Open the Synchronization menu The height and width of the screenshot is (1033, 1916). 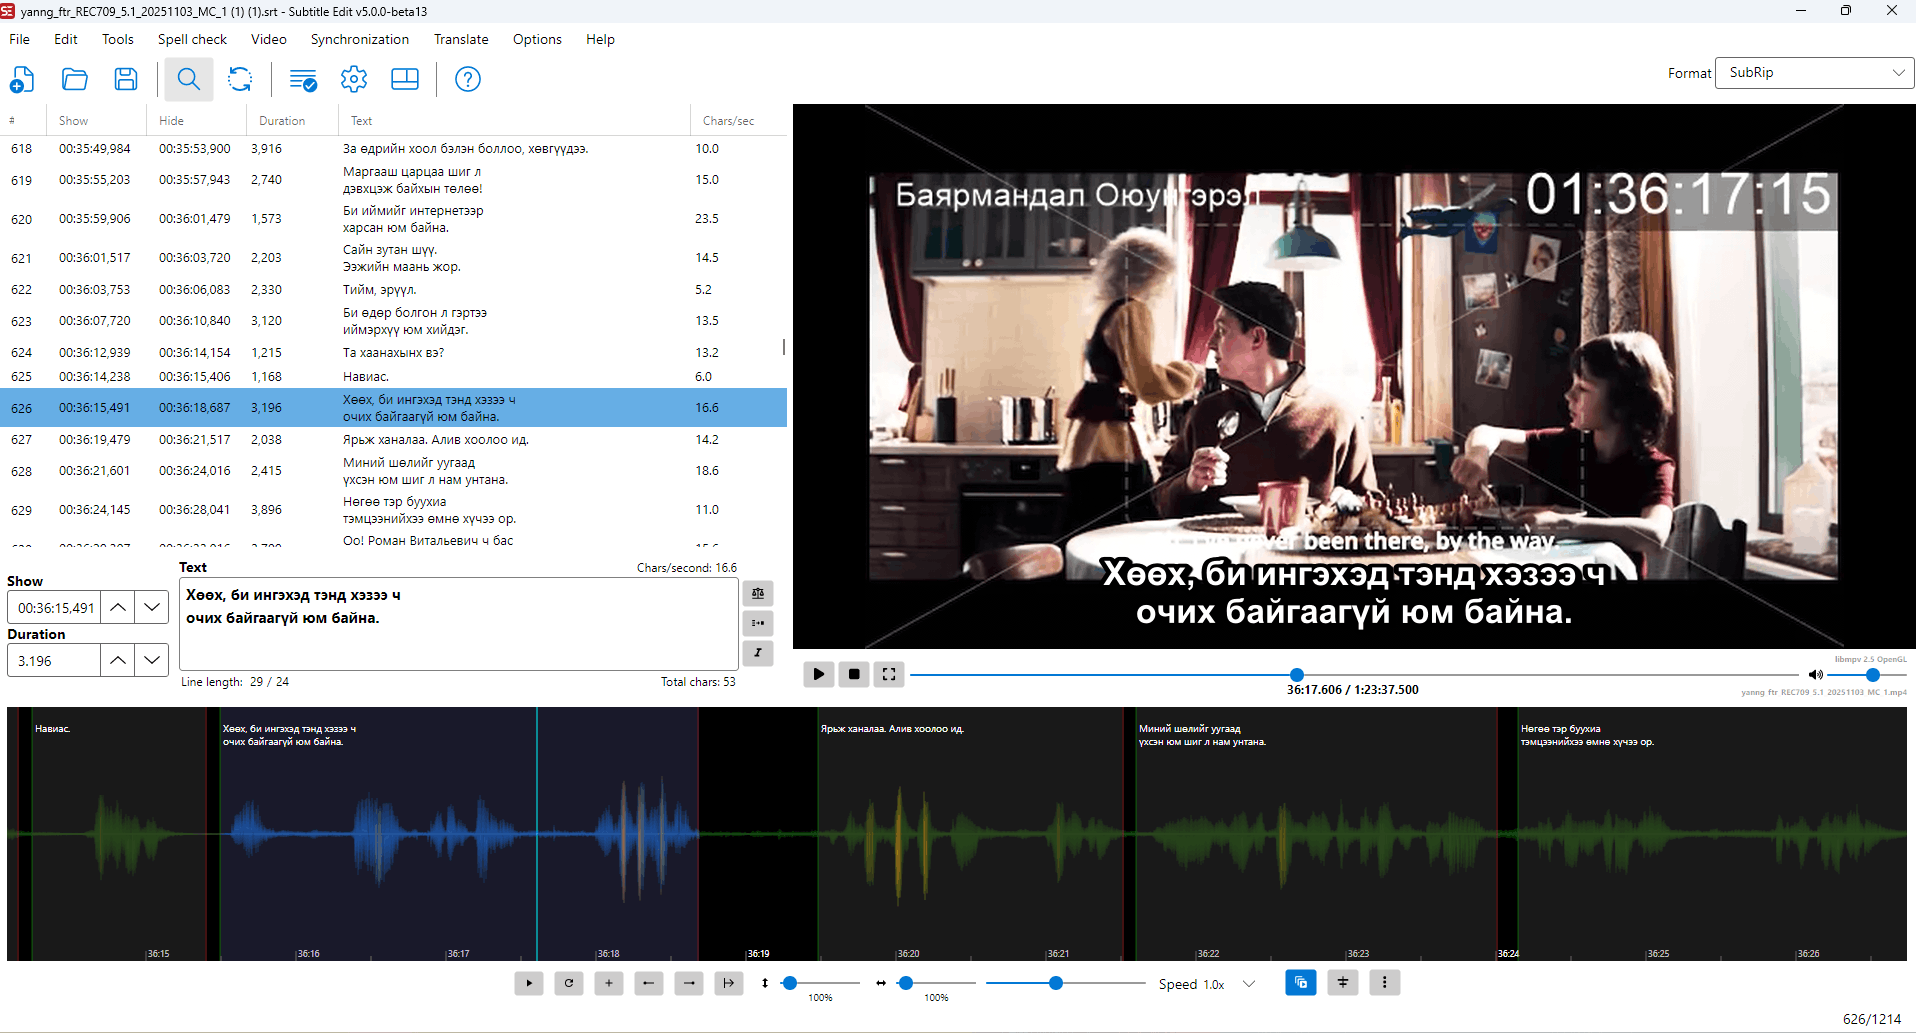tap(360, 39)
